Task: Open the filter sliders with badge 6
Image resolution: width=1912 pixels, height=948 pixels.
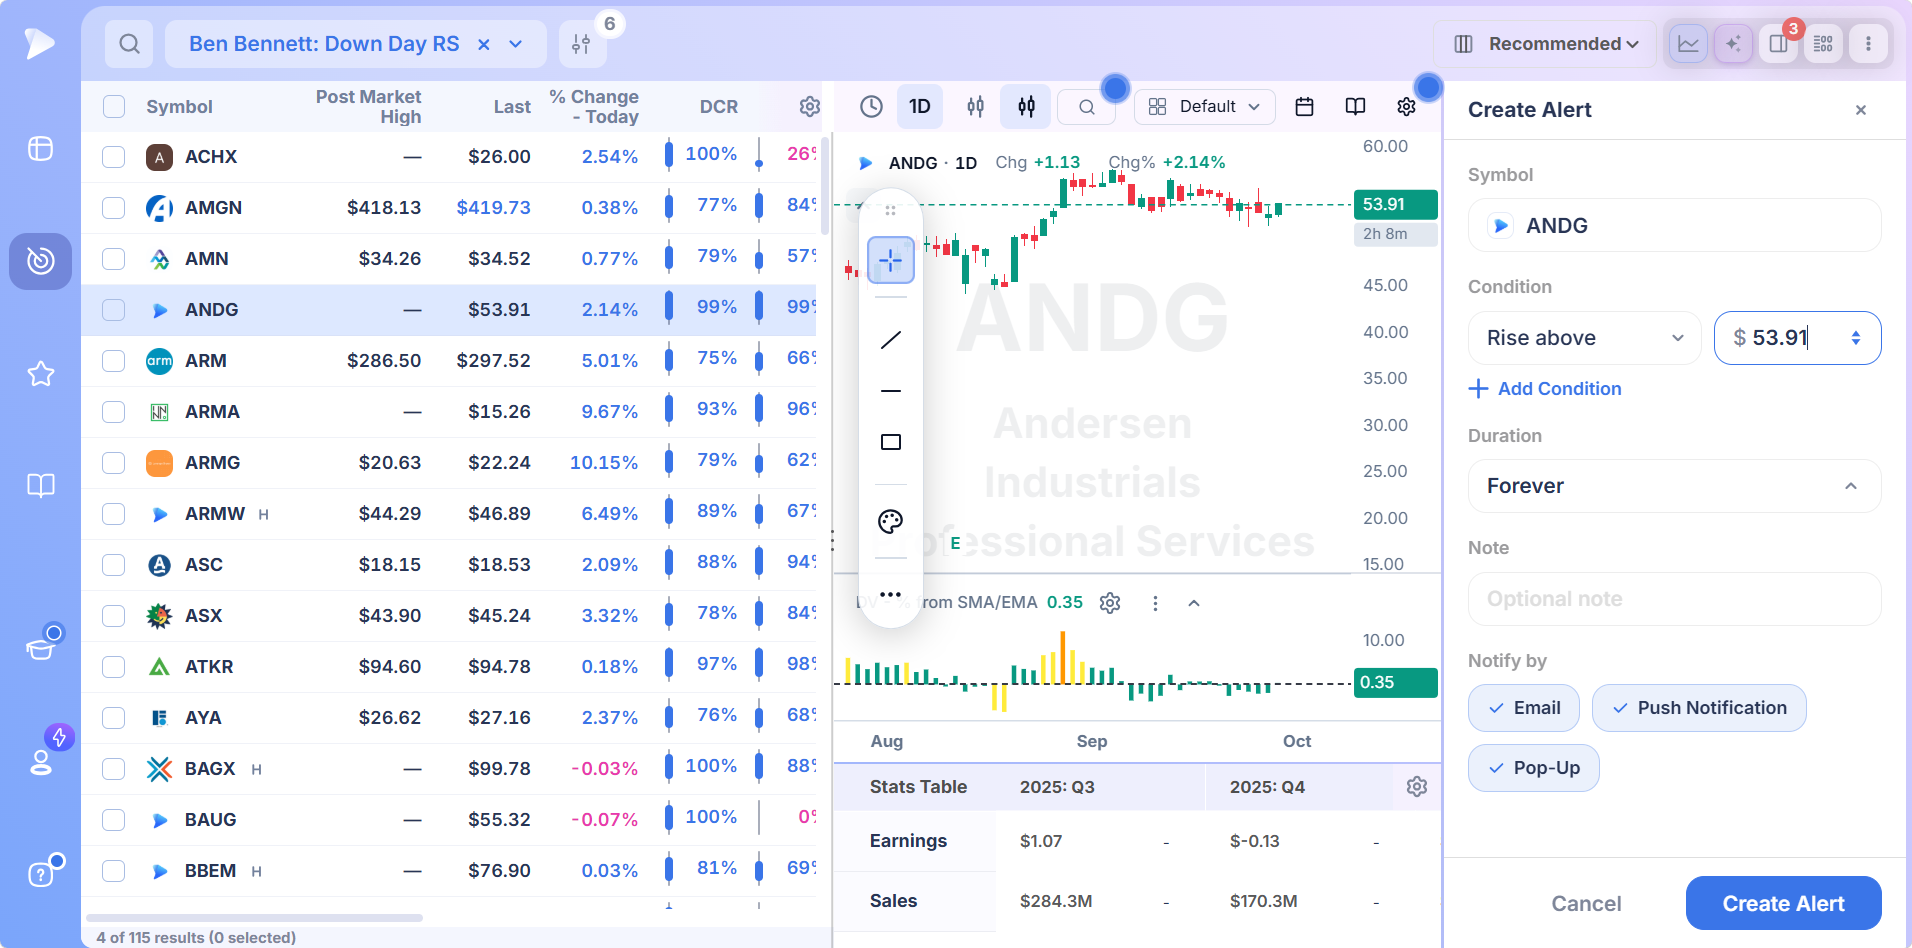Action: pos(581,44)
